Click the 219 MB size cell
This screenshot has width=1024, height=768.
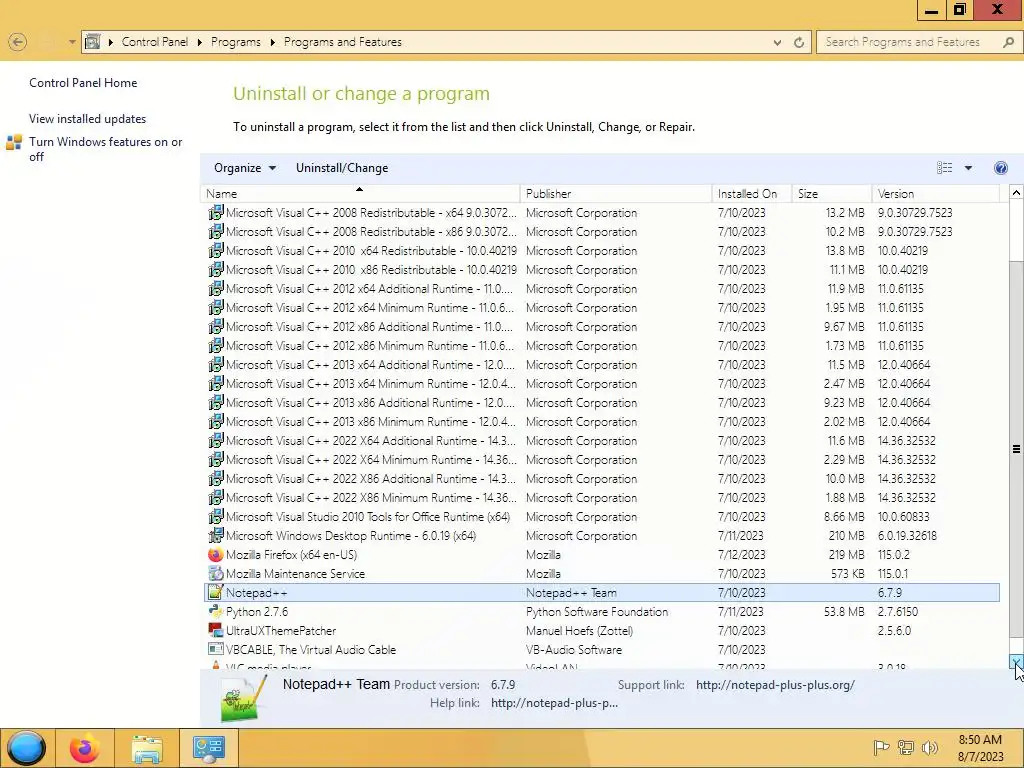(x=846, y=555)
